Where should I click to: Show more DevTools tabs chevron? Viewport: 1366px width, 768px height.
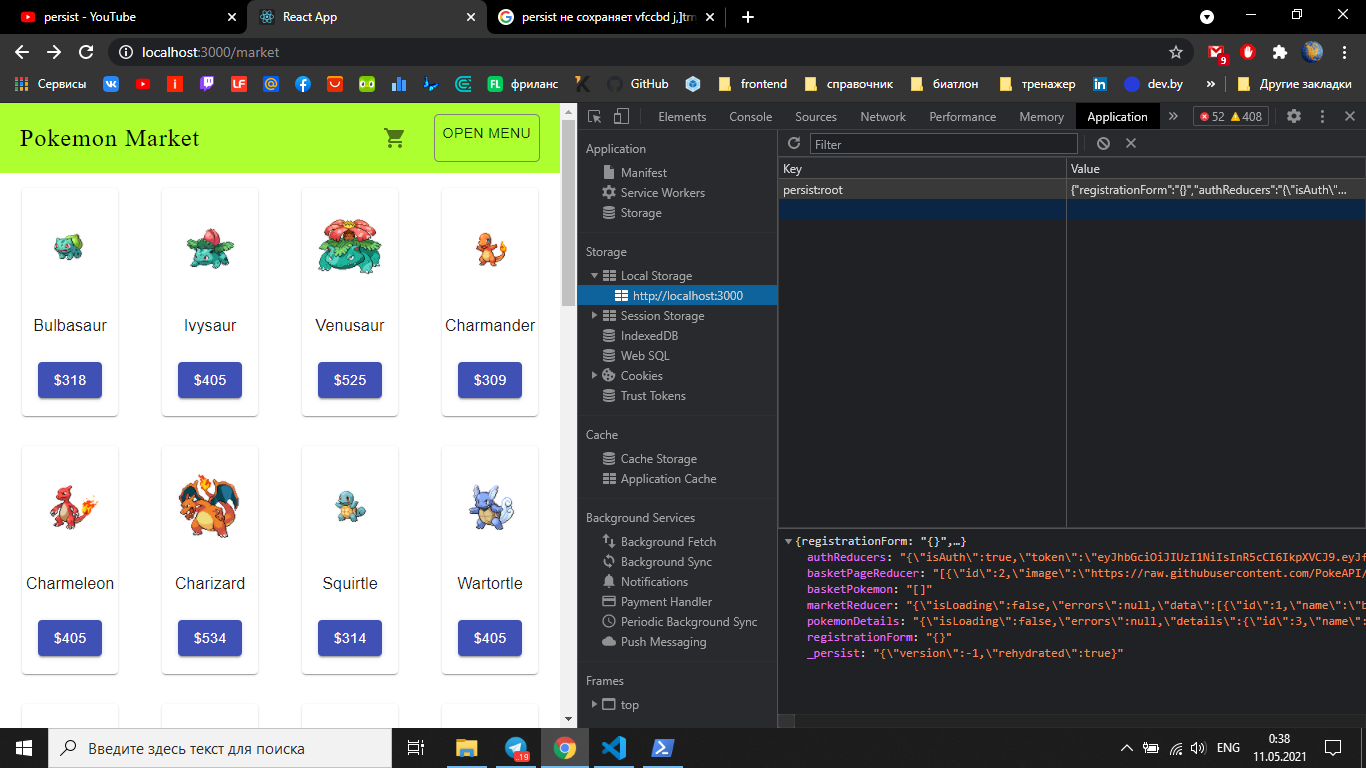click(1173, 117)
